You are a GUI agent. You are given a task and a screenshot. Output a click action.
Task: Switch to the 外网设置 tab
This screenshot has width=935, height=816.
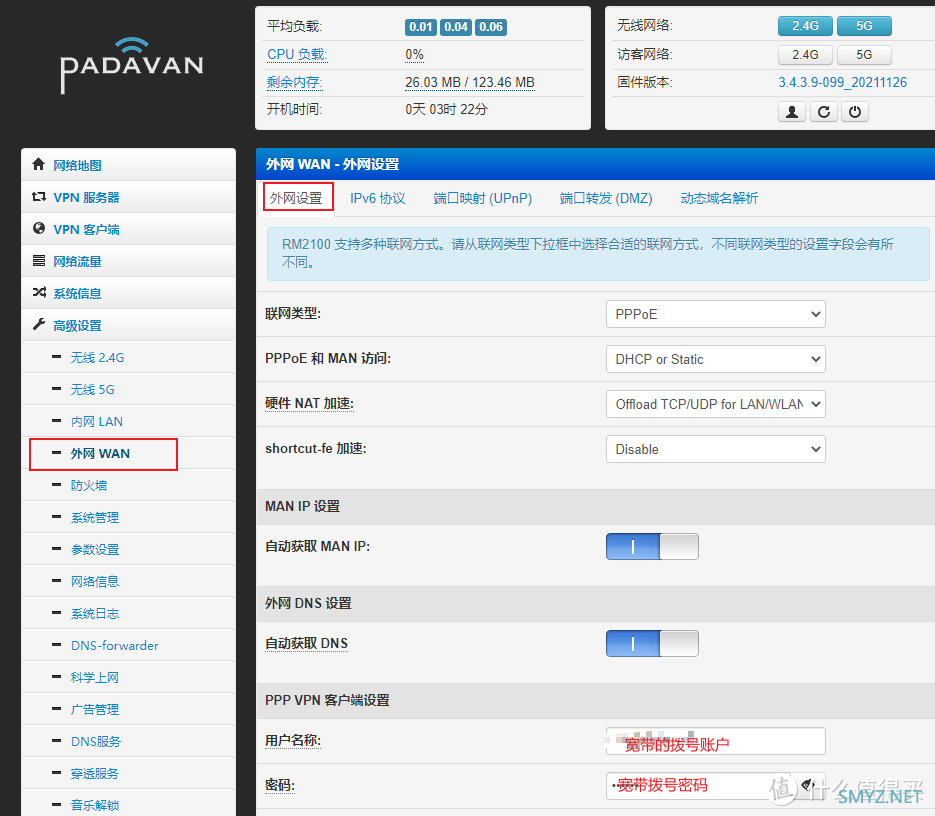[x=296, y=198]
